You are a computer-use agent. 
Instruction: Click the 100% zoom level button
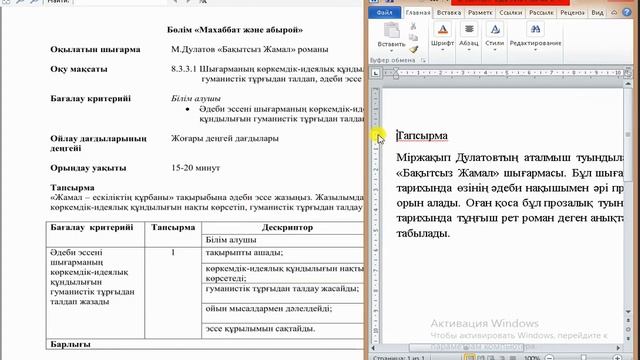click(532, 358)
